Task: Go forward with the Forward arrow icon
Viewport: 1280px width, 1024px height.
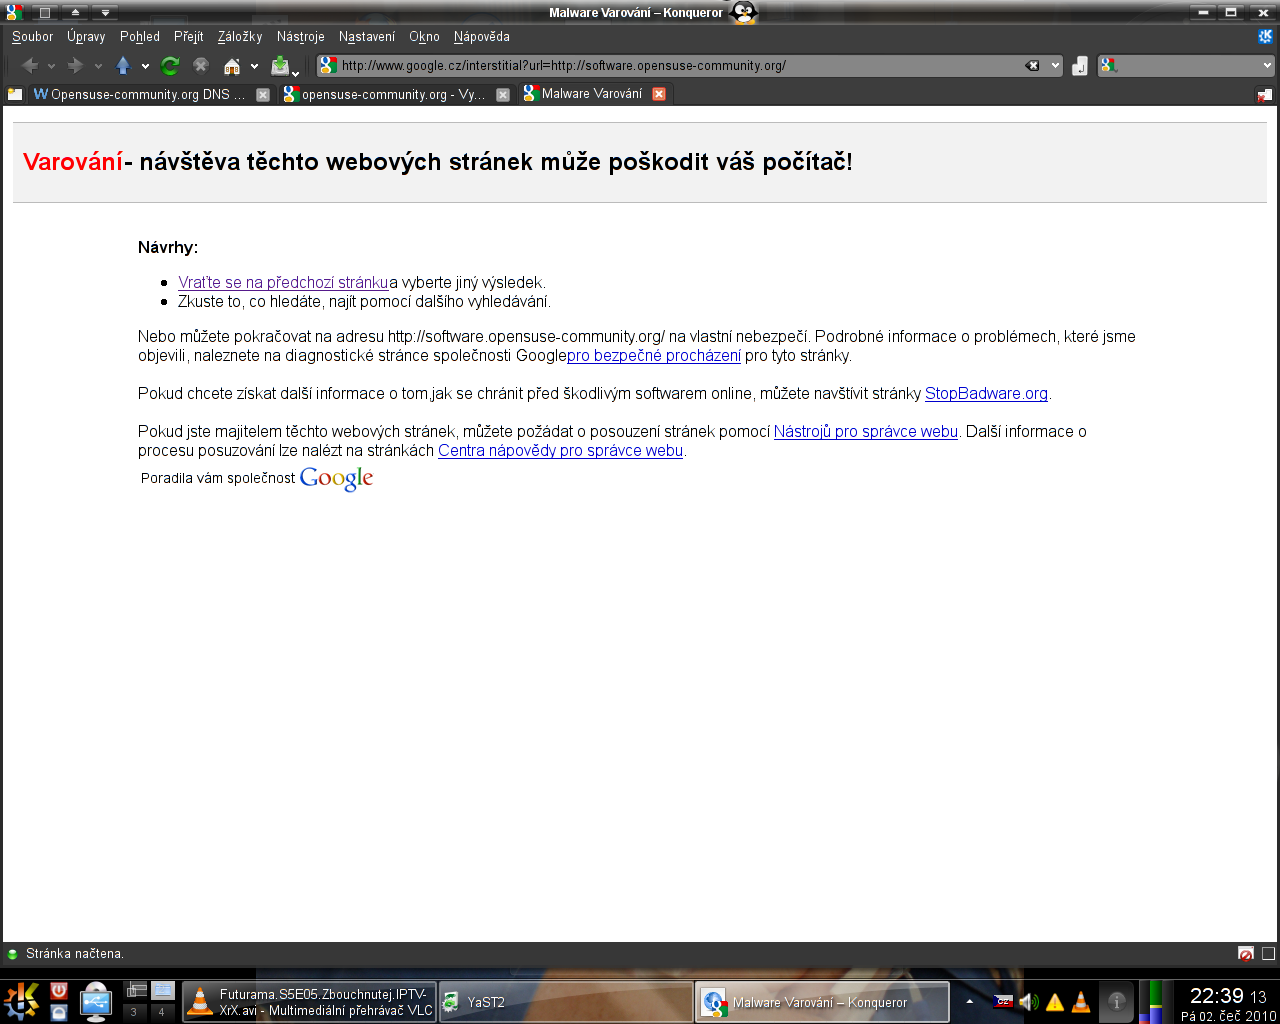Action: pyautogui.click(x=75, y=66)
